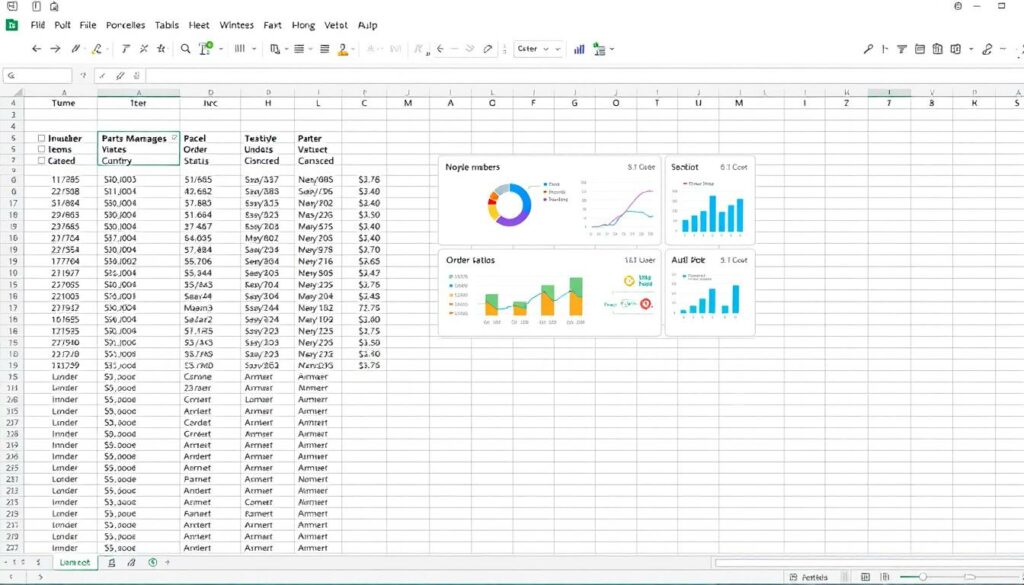Viewport: 1024px width, 585px height.
Task: Expand the dropdown arrow after the split-view icon
Action: [x=971, y=49]
